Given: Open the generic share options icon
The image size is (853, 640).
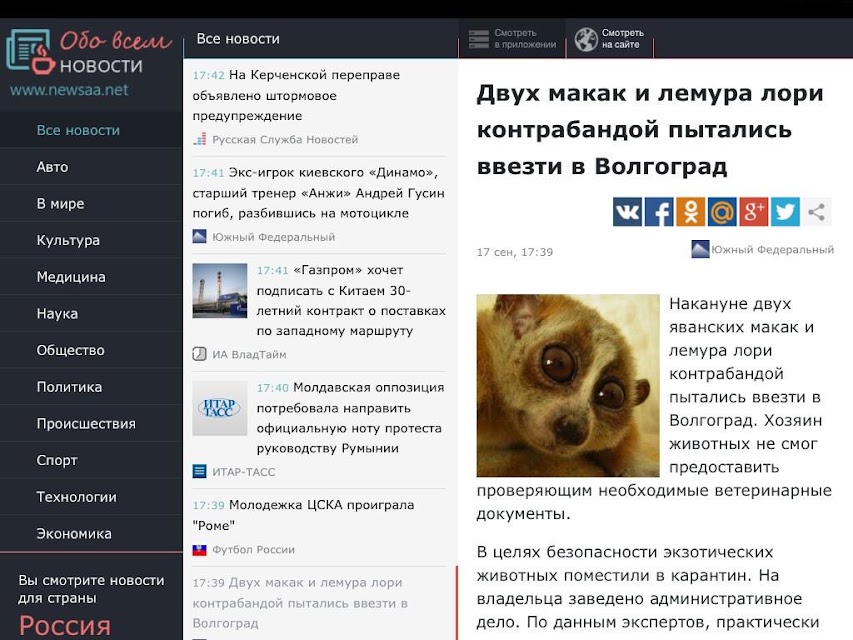Looking at the screenshot, I should 816,212.
